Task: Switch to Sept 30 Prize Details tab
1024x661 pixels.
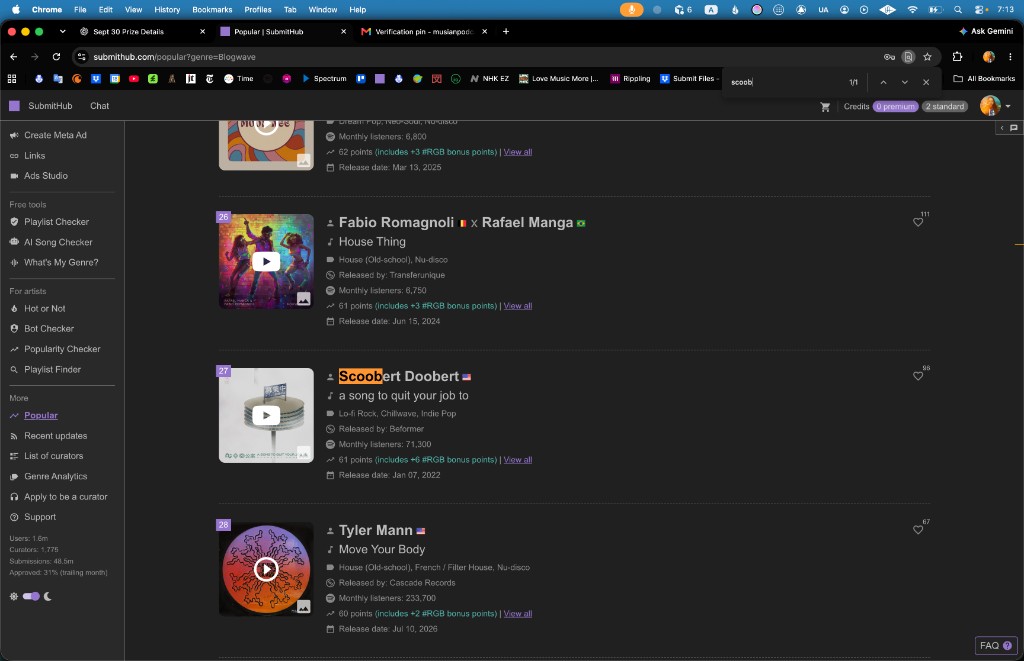Action: pos(128,31)
